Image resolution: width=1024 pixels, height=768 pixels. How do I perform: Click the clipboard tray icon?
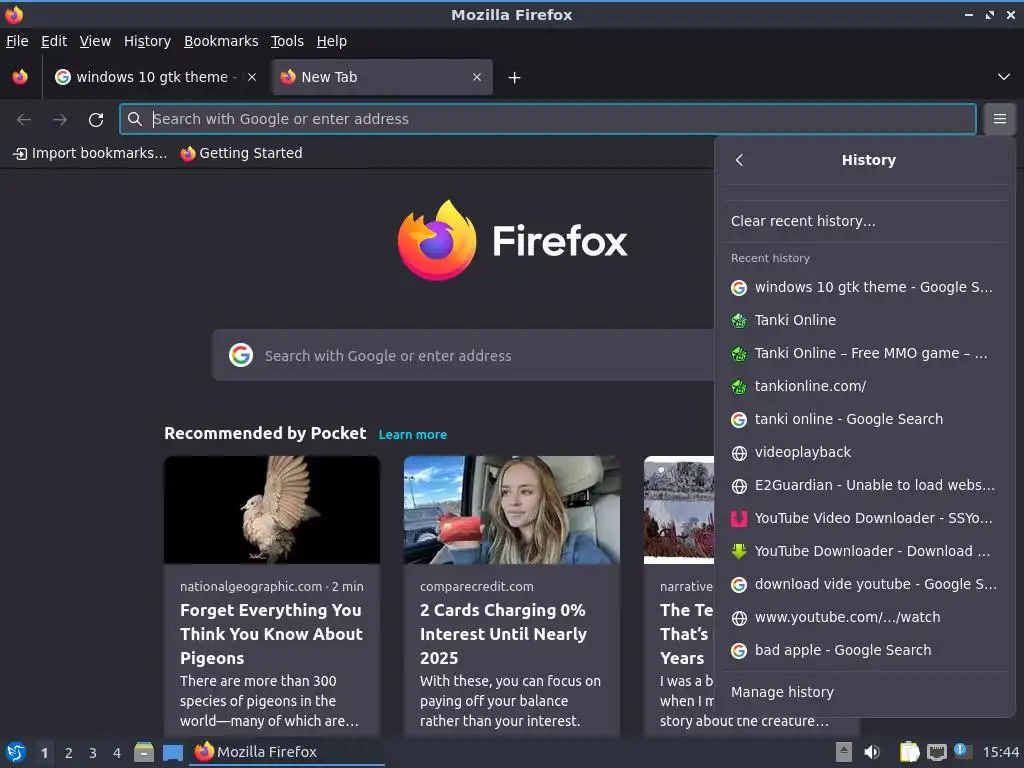pos(909,752)
